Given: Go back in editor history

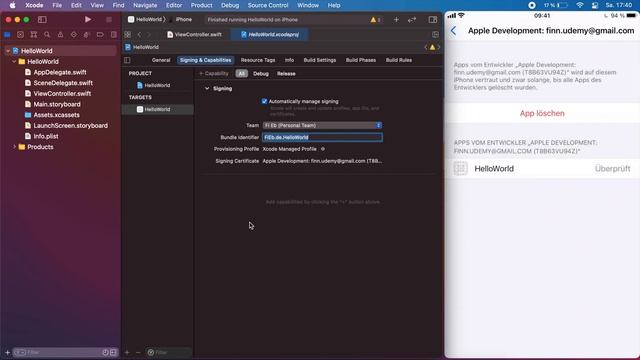Looking at the screenshot, I should coord(139,35).
